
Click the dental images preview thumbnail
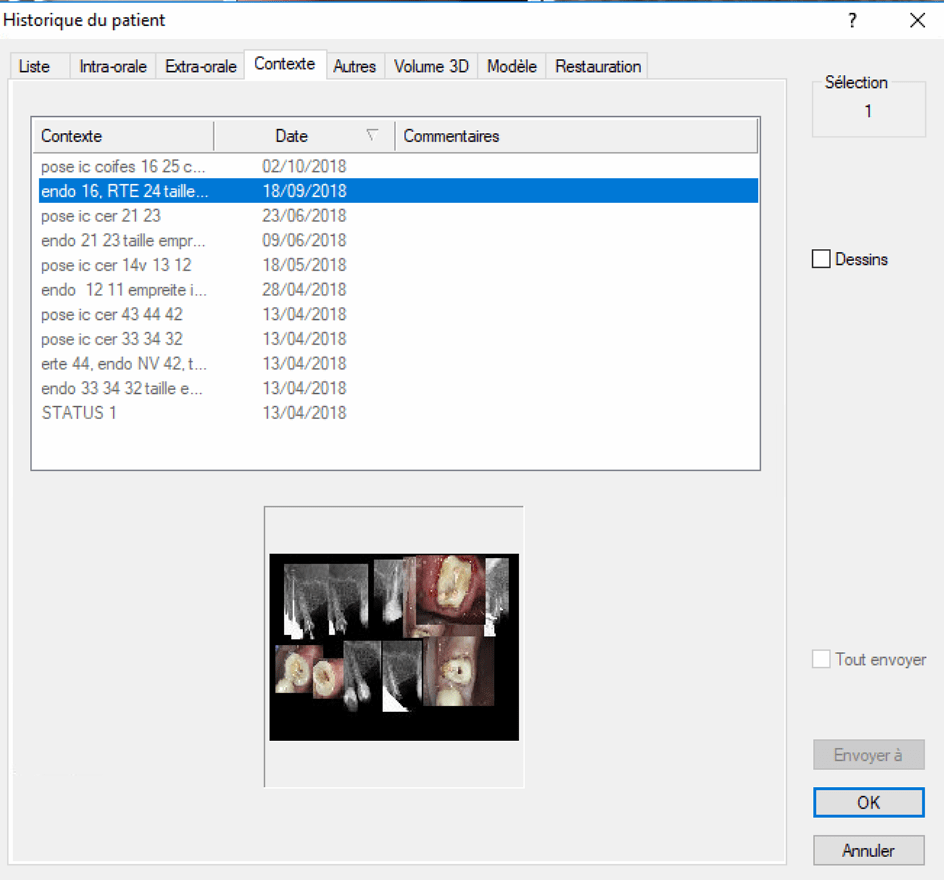click(x=394, y=646)
